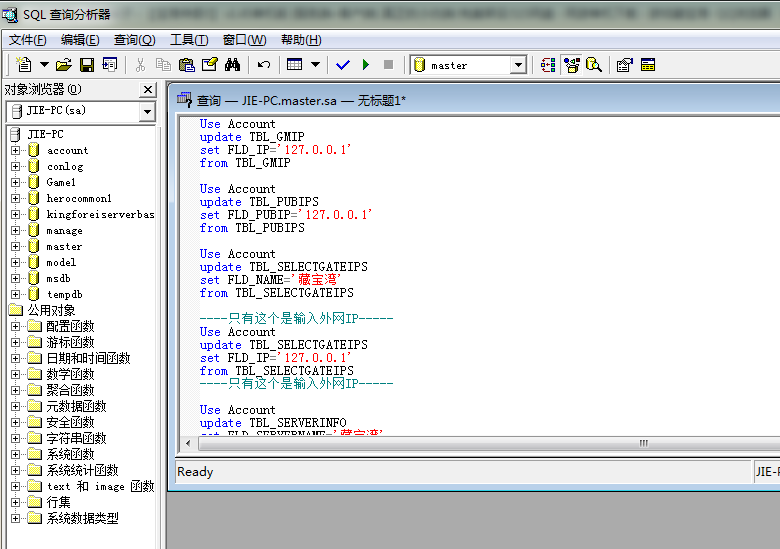The width and height of the screenshot is (780, 549).
Task: Click the Paste clipboard icon
Action: click(187, 65)
